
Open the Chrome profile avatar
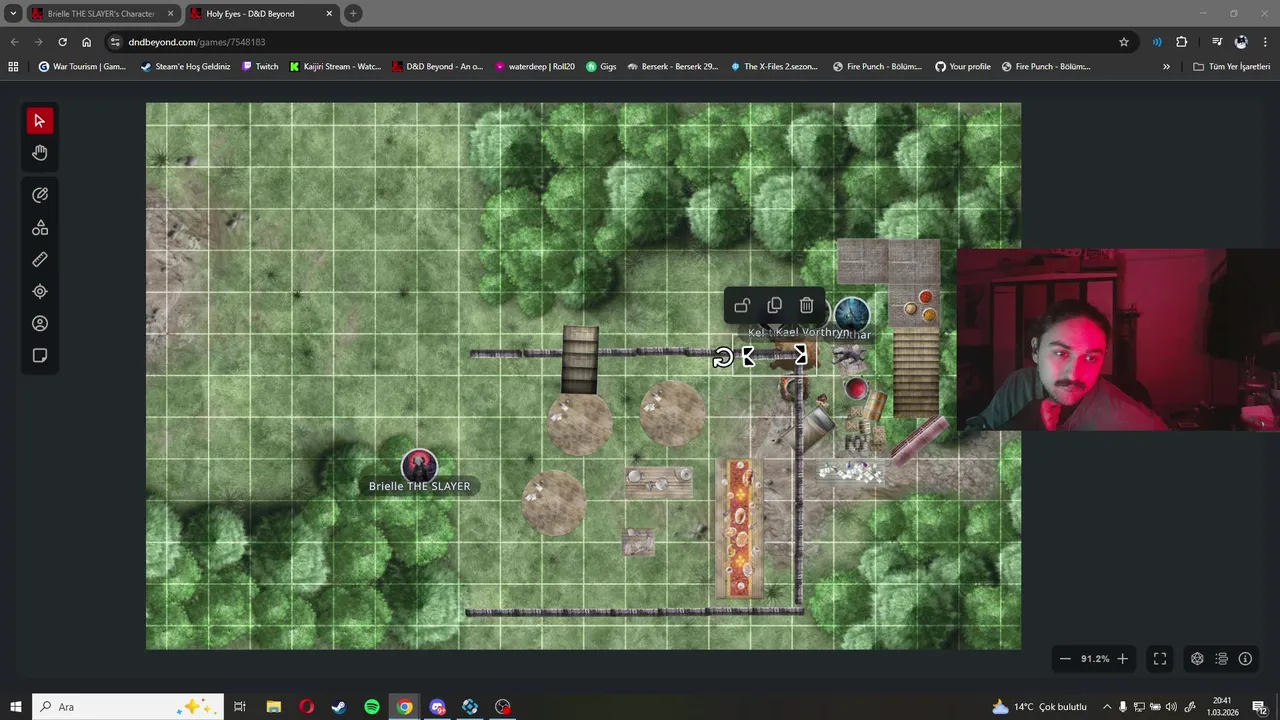pyautogui.click(x=1241, y=42)
